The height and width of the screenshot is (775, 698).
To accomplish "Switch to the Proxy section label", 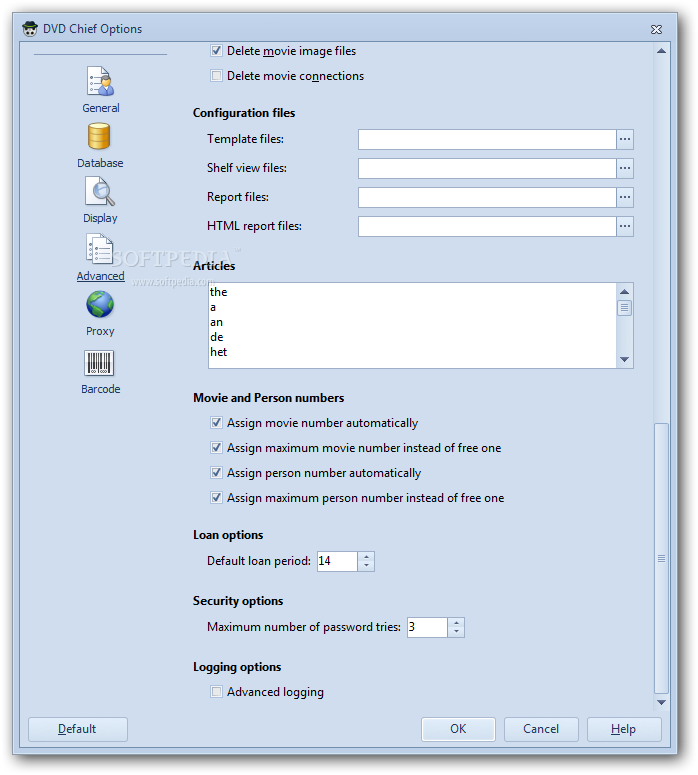I will click(100, 331).
